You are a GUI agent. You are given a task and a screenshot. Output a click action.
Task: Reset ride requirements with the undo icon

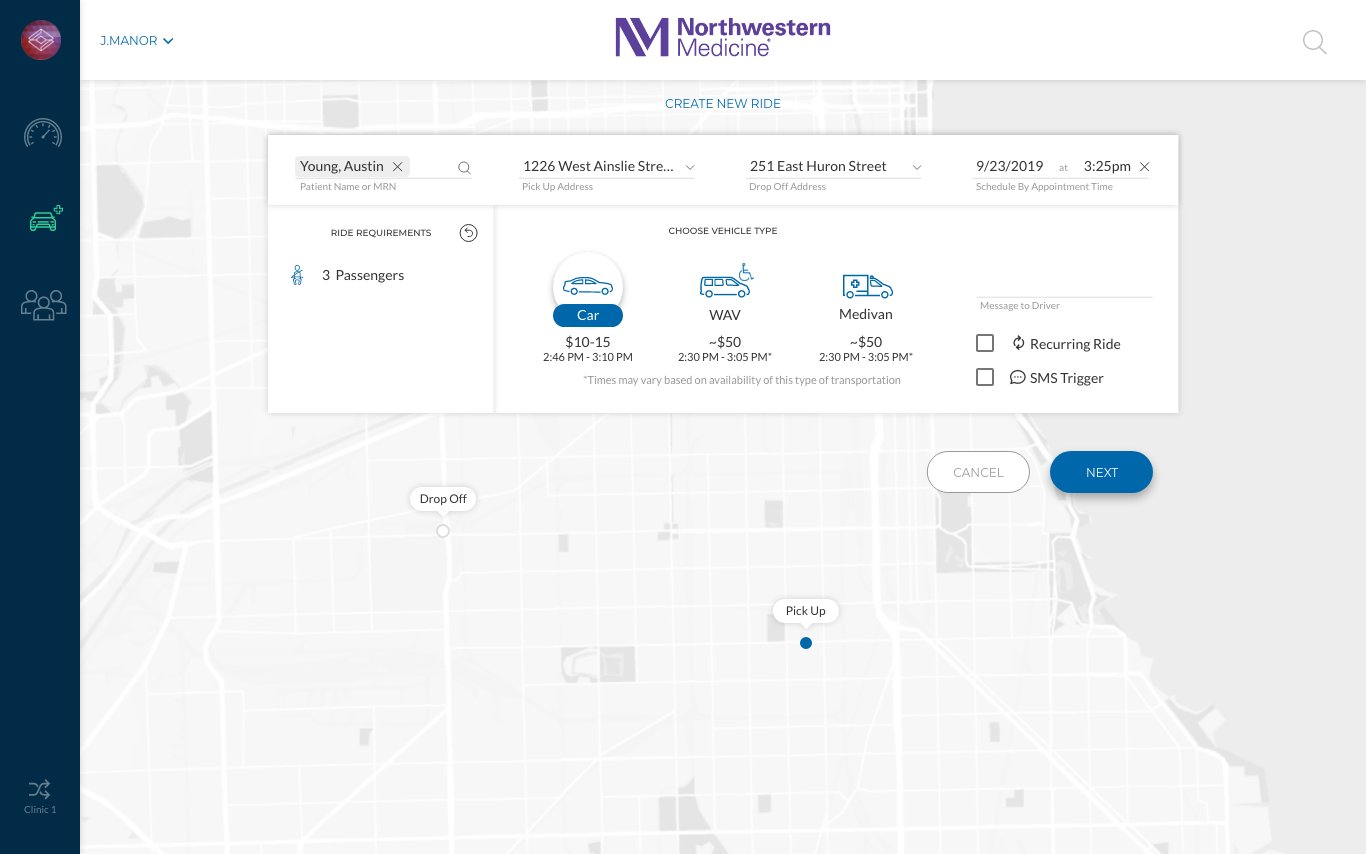[468, 233]
